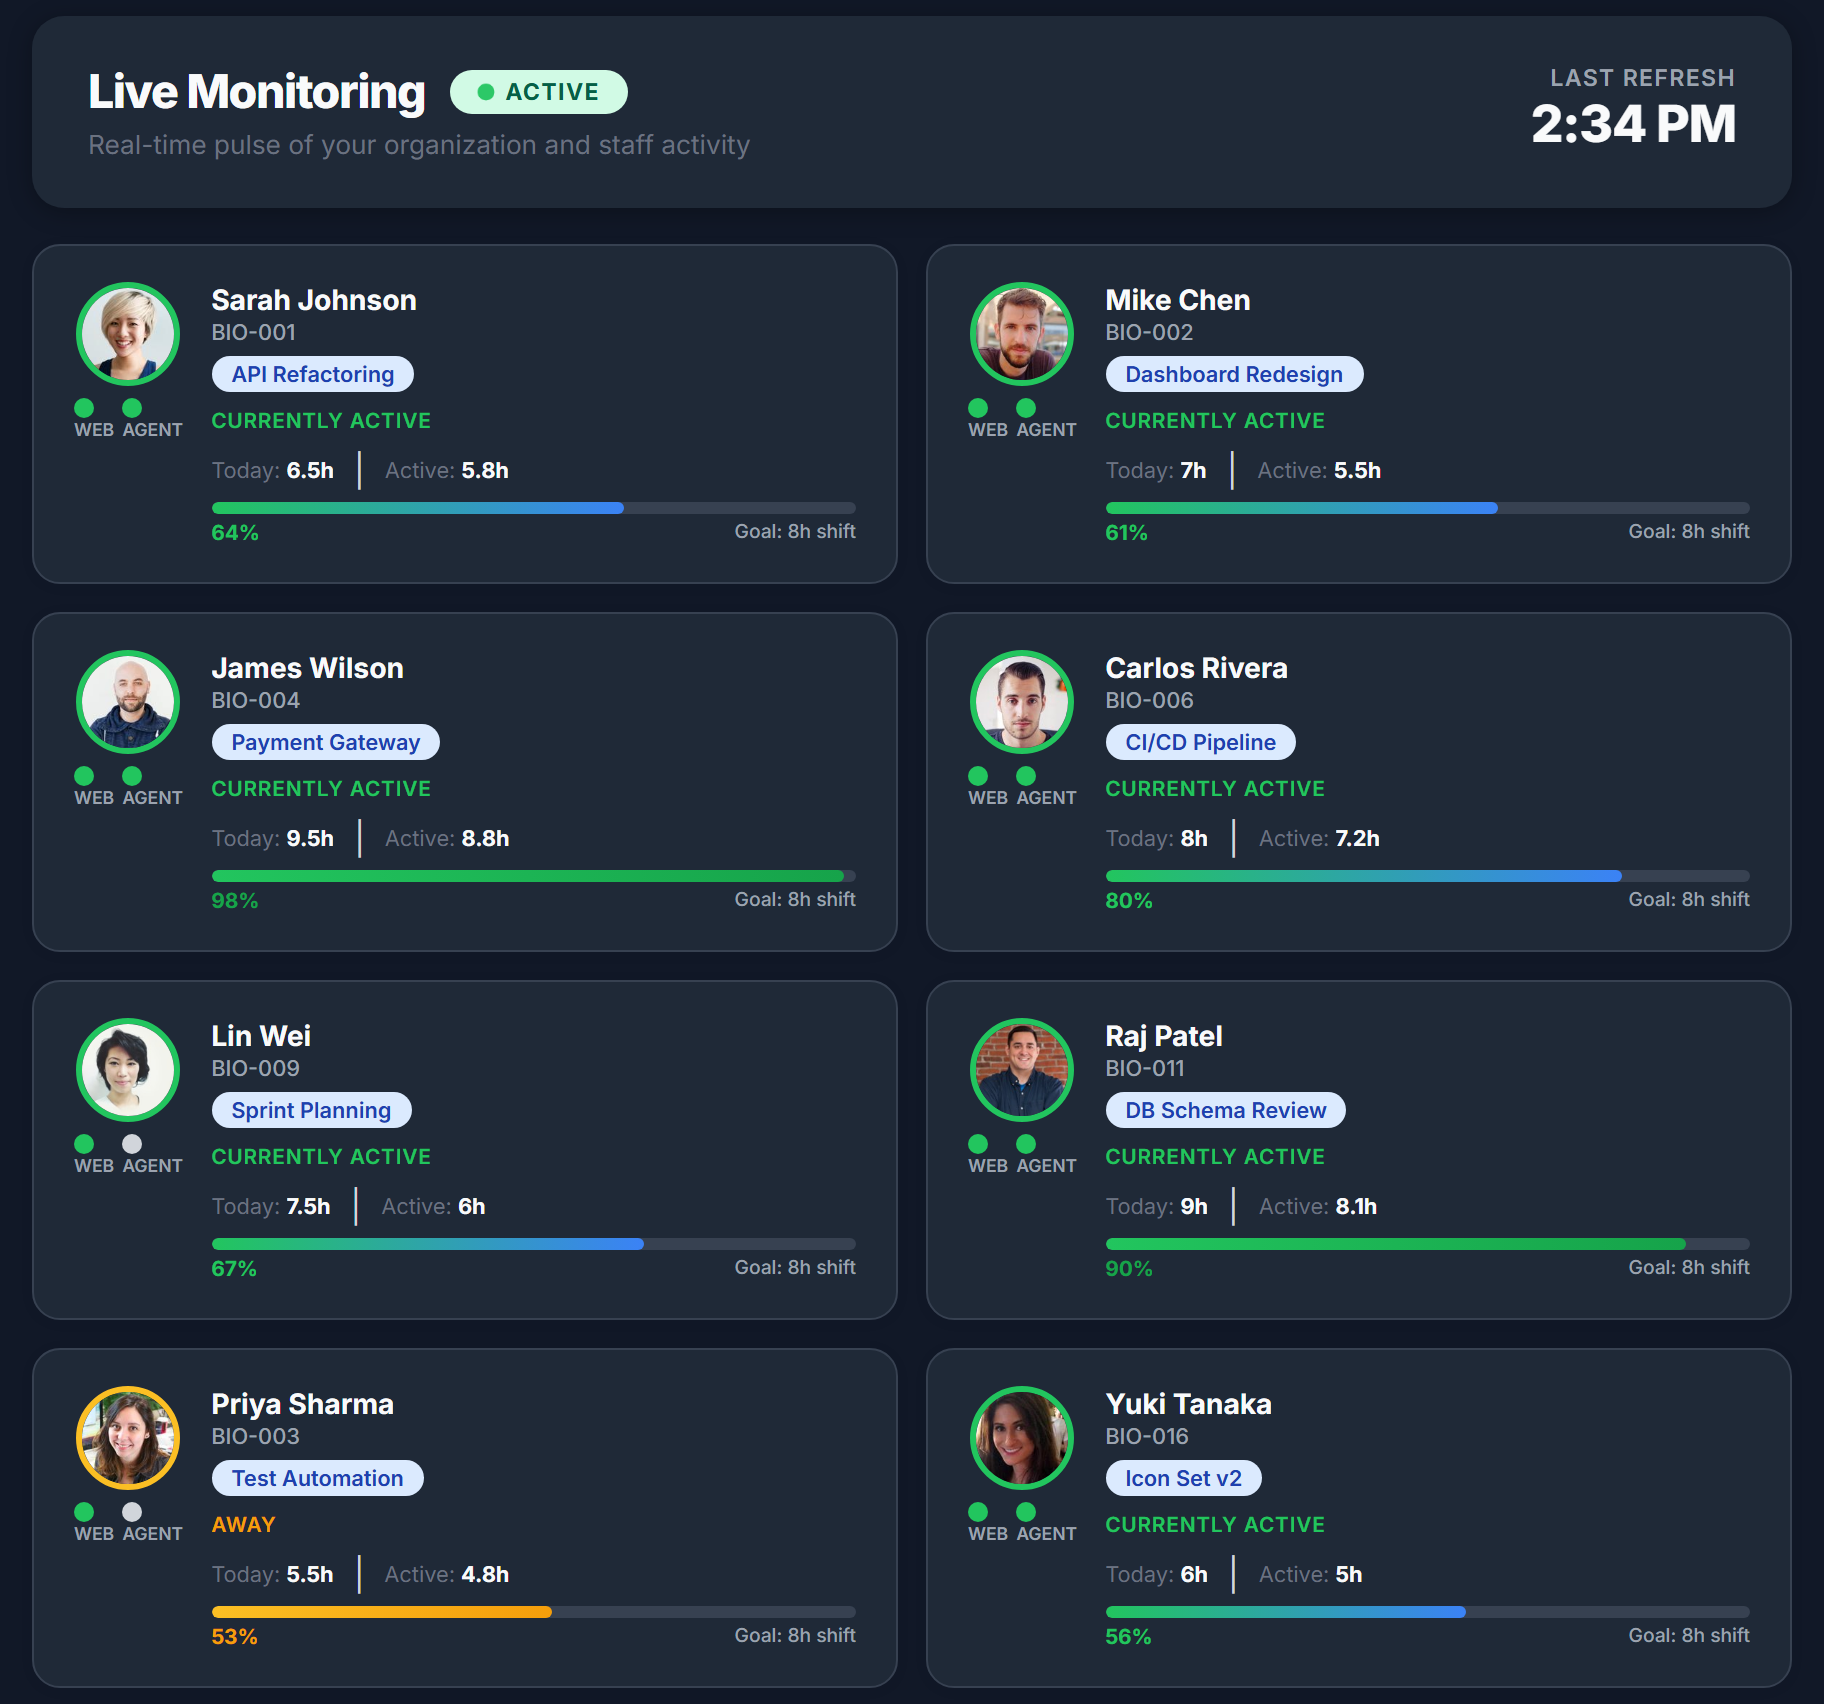Click Raj Patel's WEB status dot

(x=978, y=1144)
